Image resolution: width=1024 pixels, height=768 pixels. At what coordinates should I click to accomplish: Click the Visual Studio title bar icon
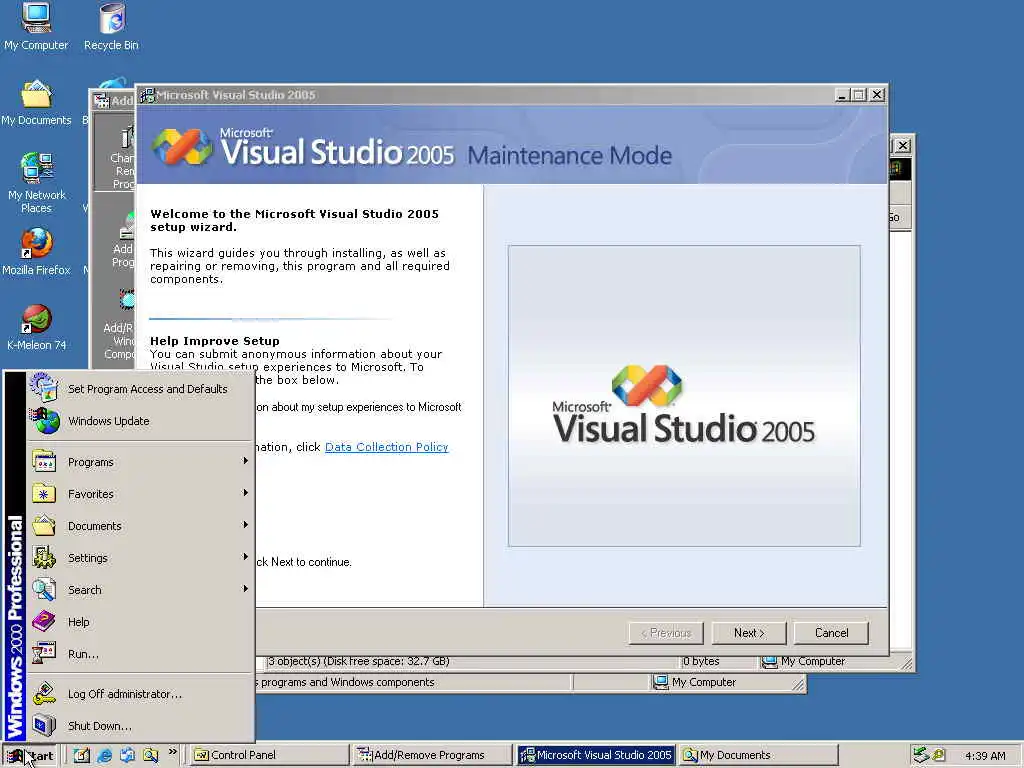[x=148, y=95]
